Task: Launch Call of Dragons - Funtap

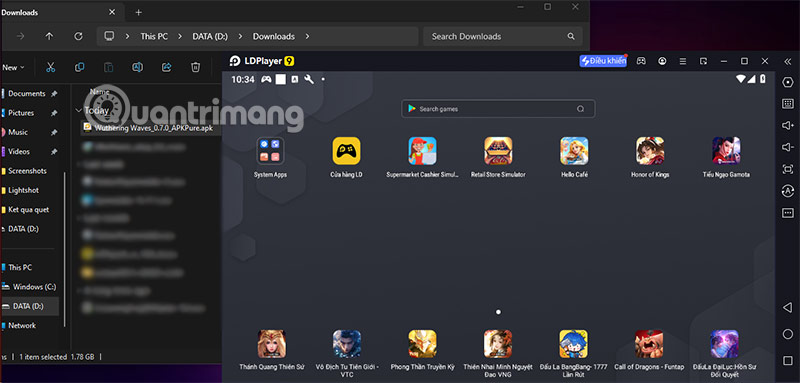Action: pyautogui.click(x=649, y=344)
